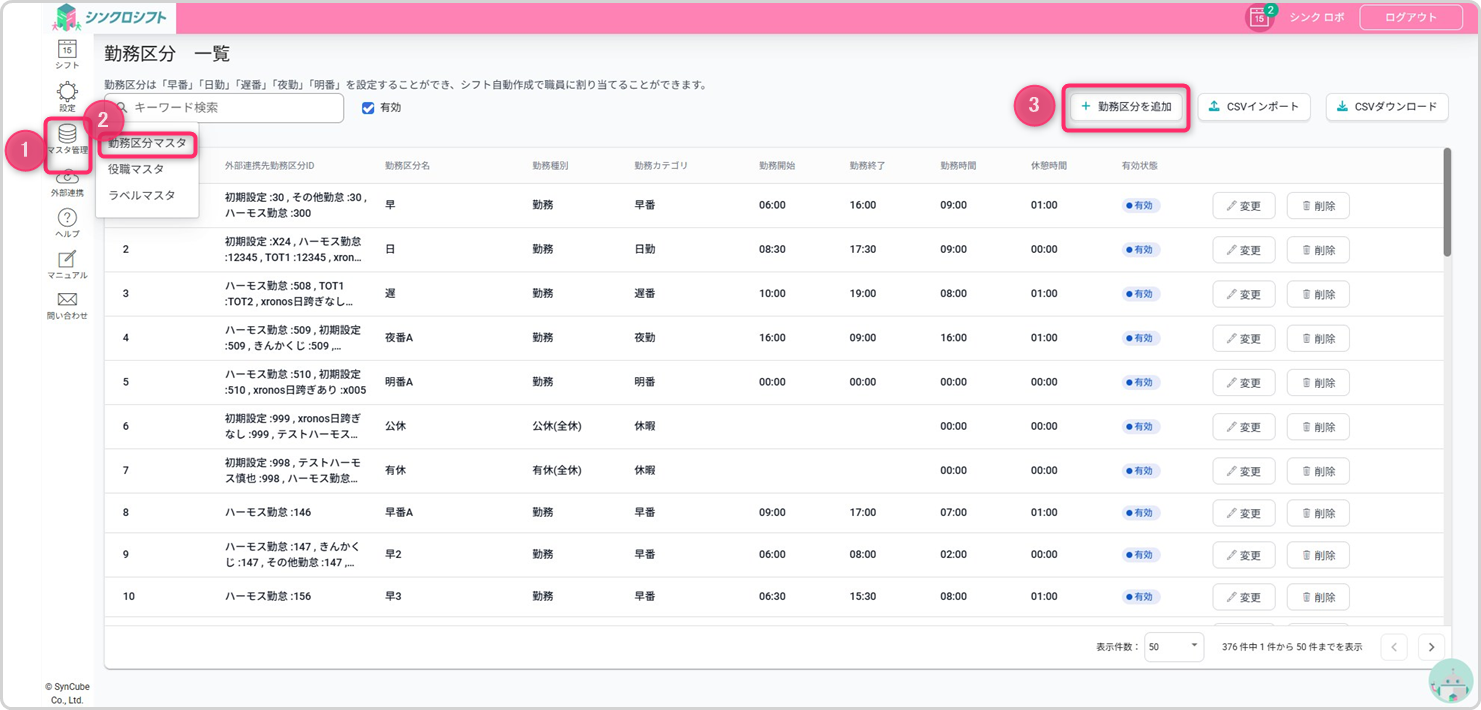
Task: Open the chat robot assistant icon
Action: (1450, 680)
